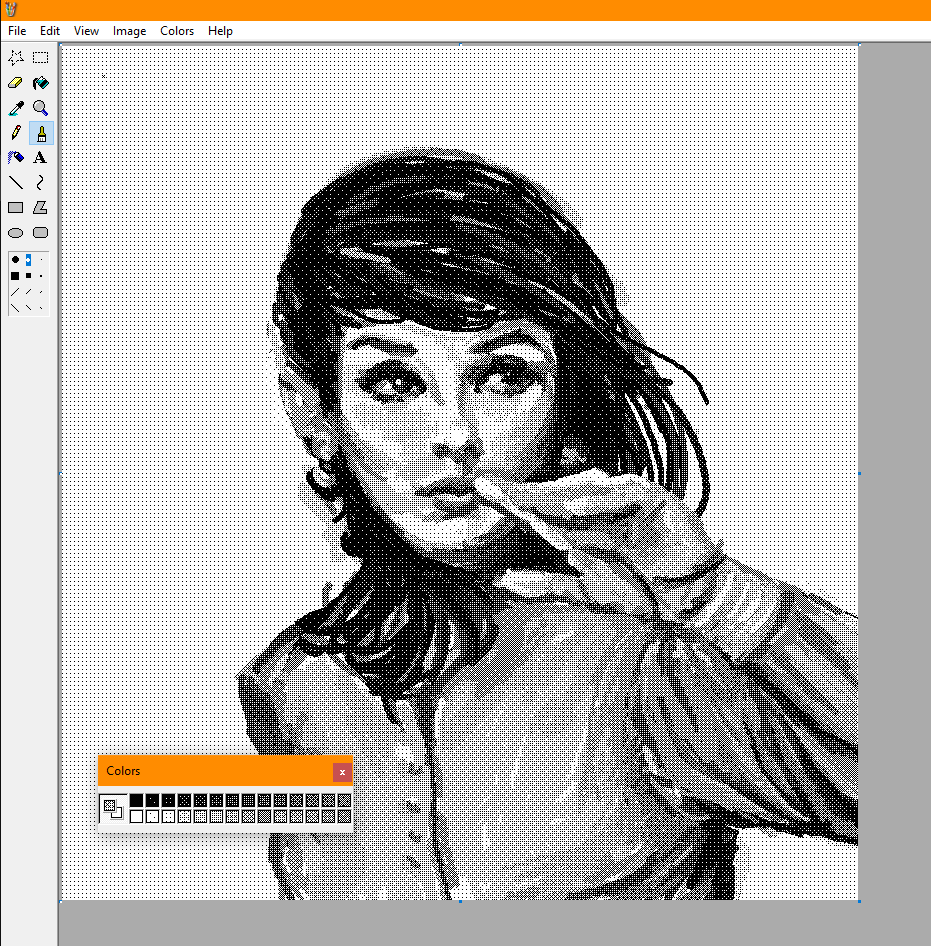Screen dimensions: 931x946
Task: Select the Rectangle shape tool
Action: pyautogui.click(x=16, y=208)
